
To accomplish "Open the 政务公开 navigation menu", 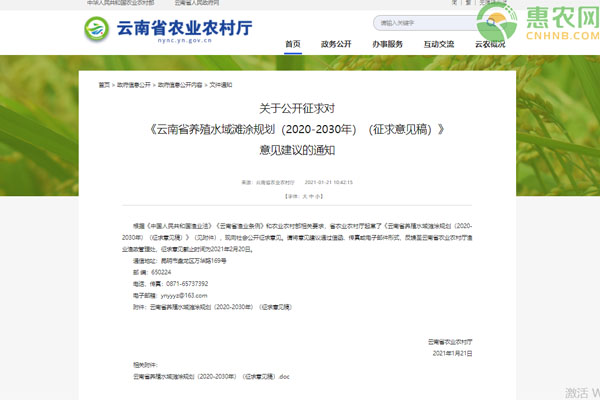I will 336,44.
